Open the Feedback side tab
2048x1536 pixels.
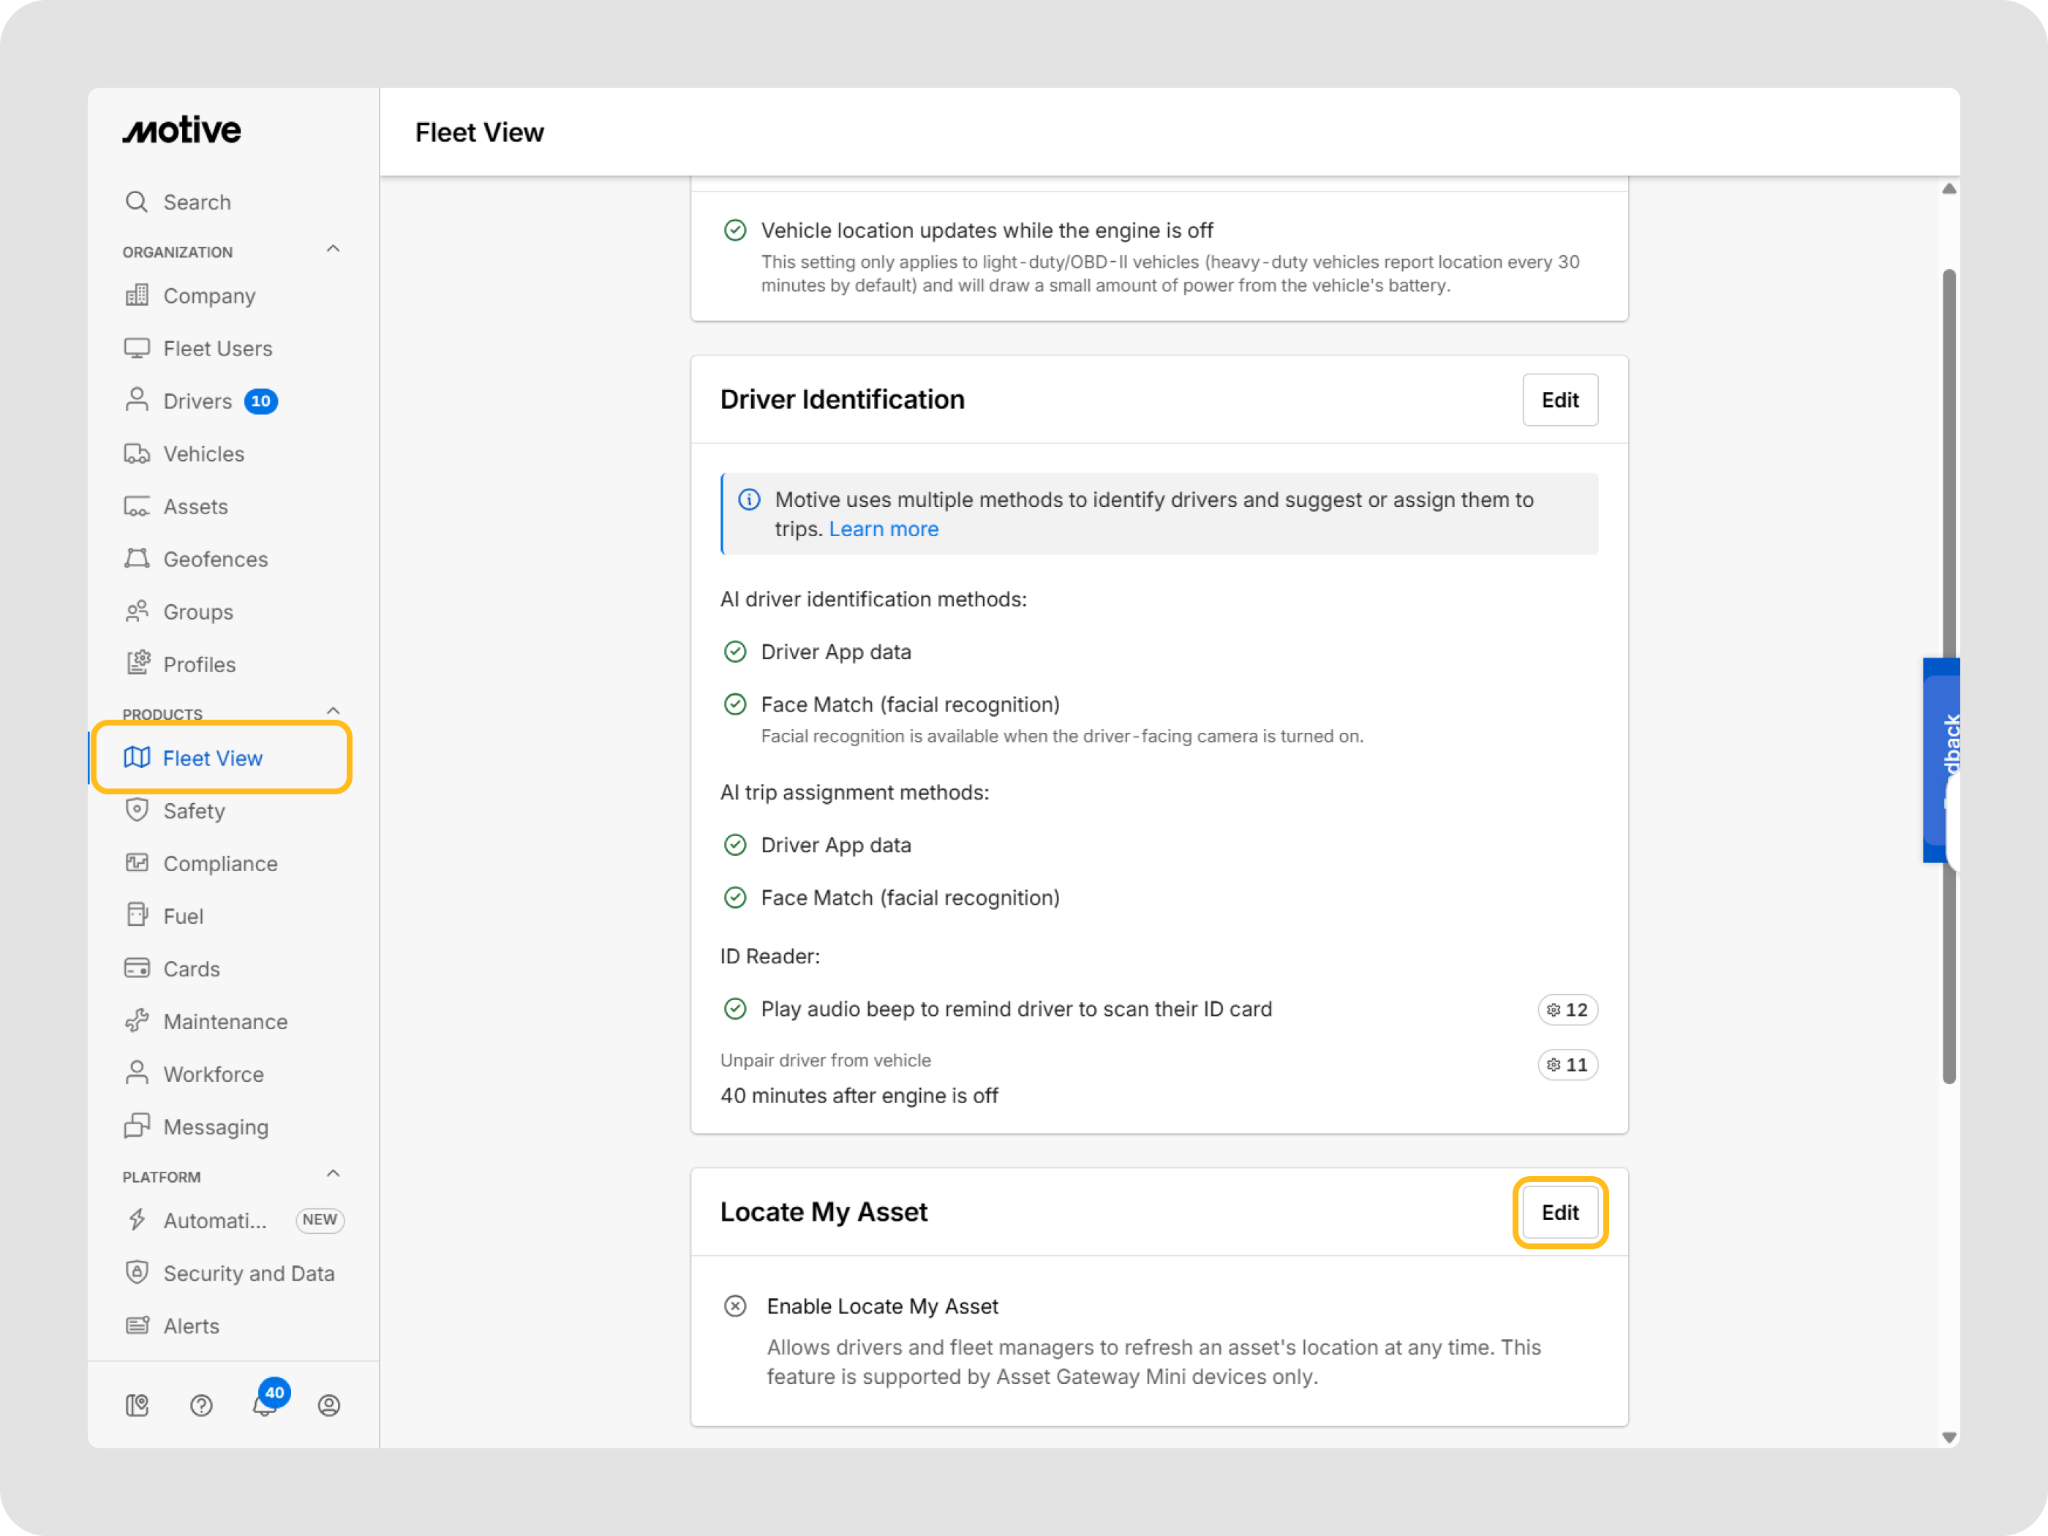[x=1941, y=760]
